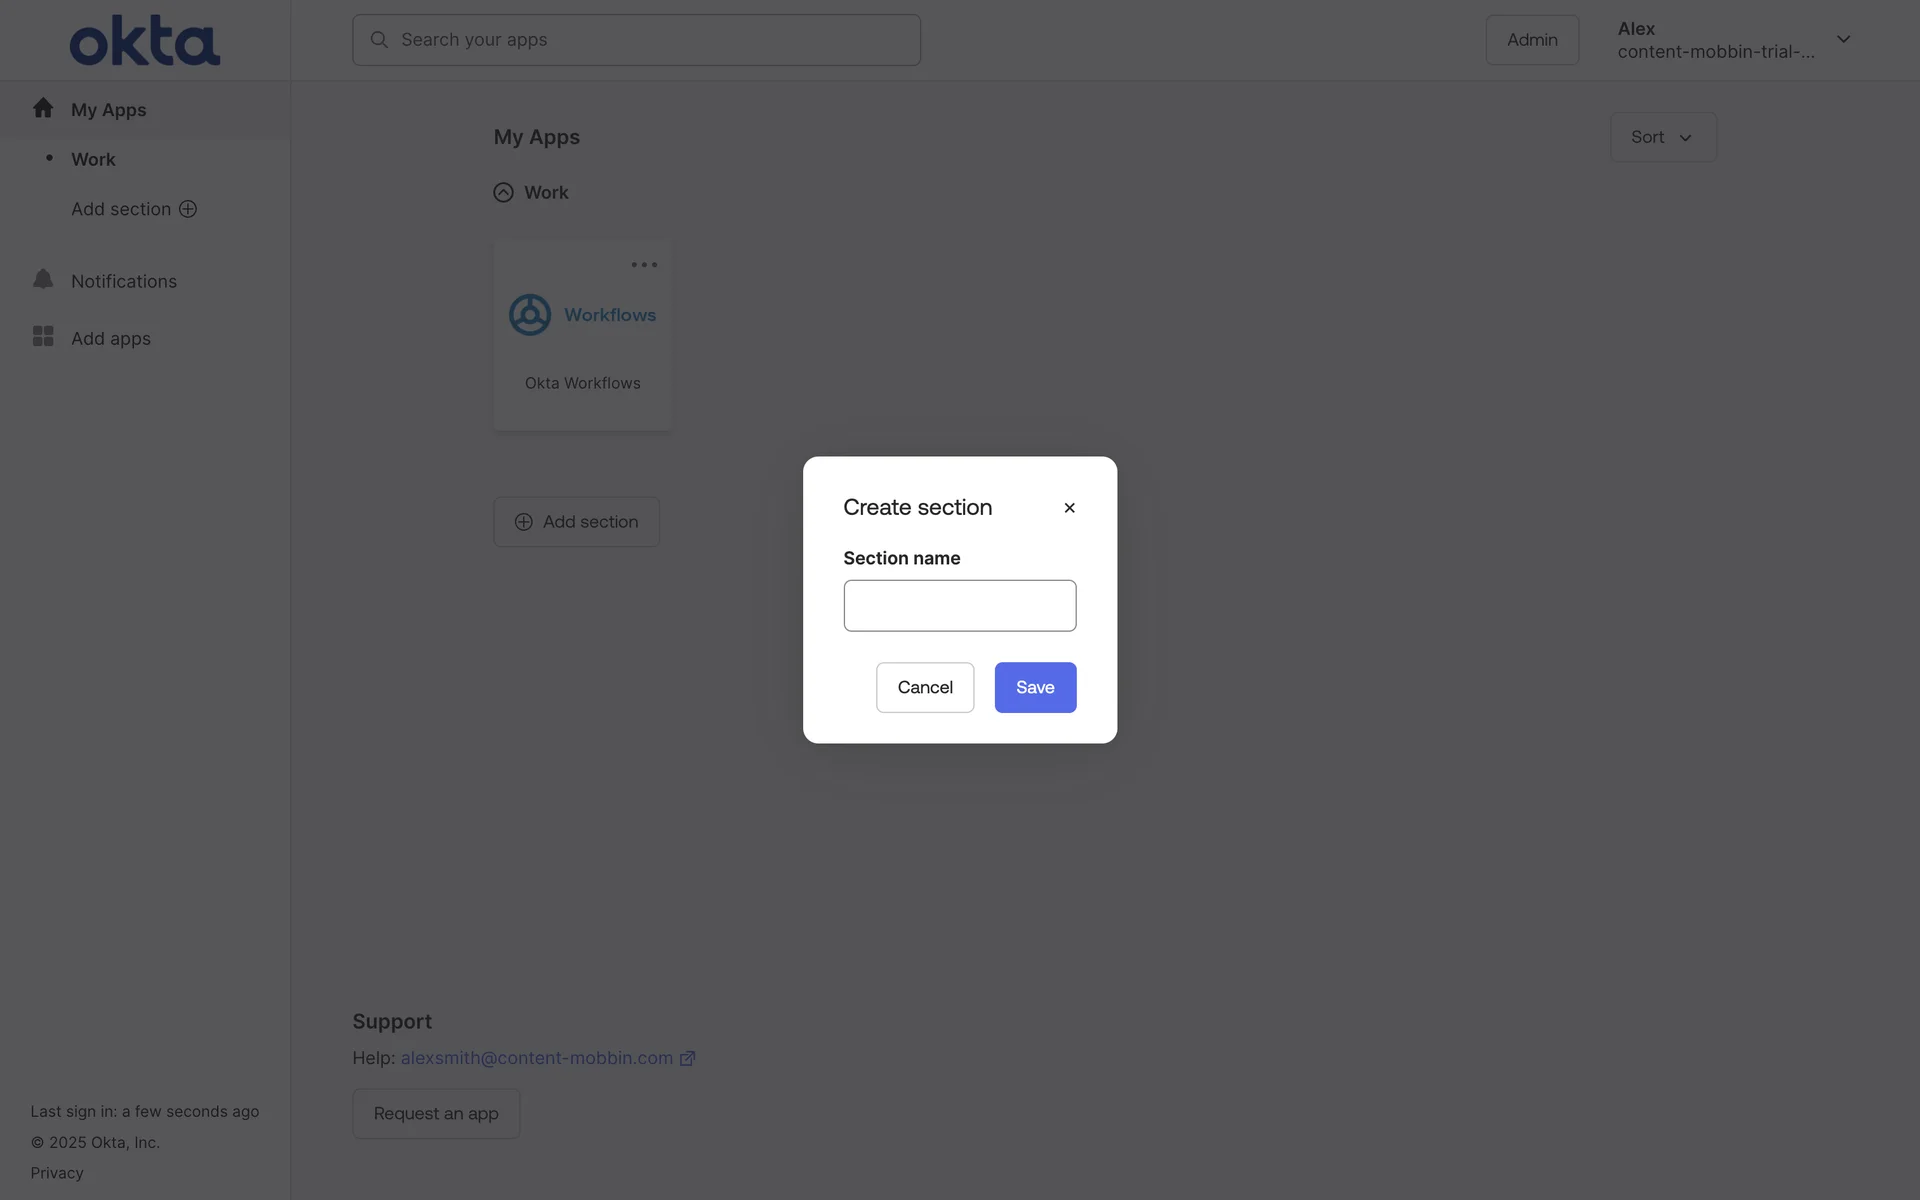Click the Notifications bell icon
This screenshot has width=1920, height=1200.
(x=43, y=279)
